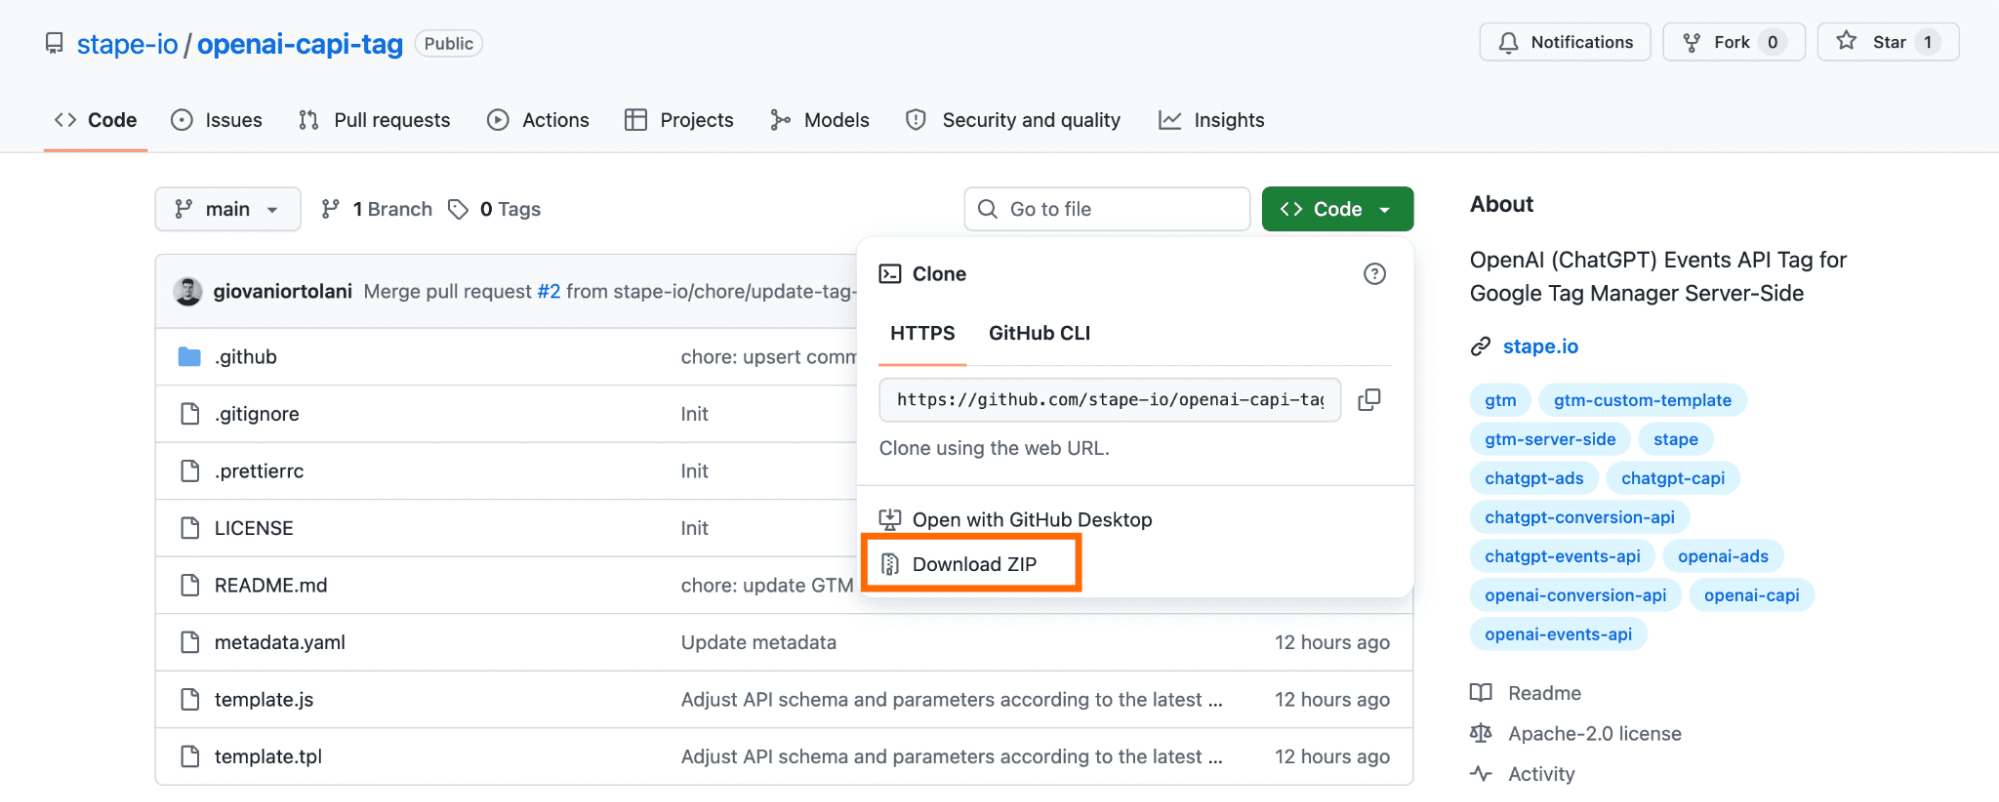Image resolution: width=1999 pixels, height=802 pixels.
Task: Click the gtm topic tag
Action: point(1500,400)
